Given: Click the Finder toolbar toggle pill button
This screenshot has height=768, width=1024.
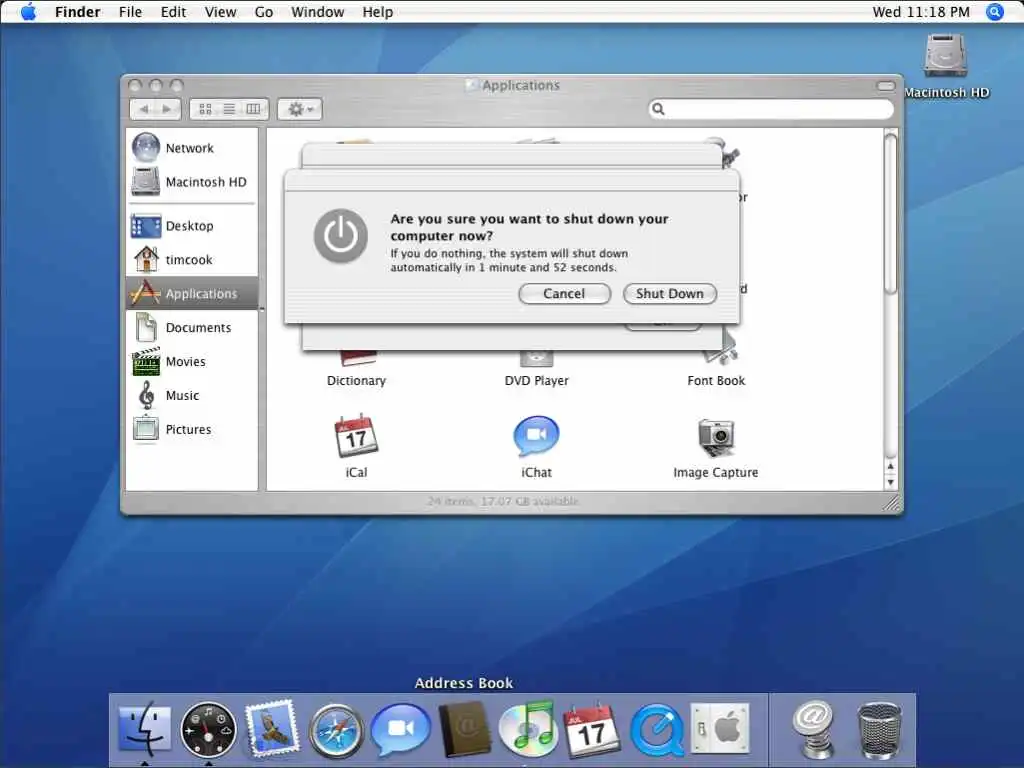Looking at the screenshot, I should point(886,86).
